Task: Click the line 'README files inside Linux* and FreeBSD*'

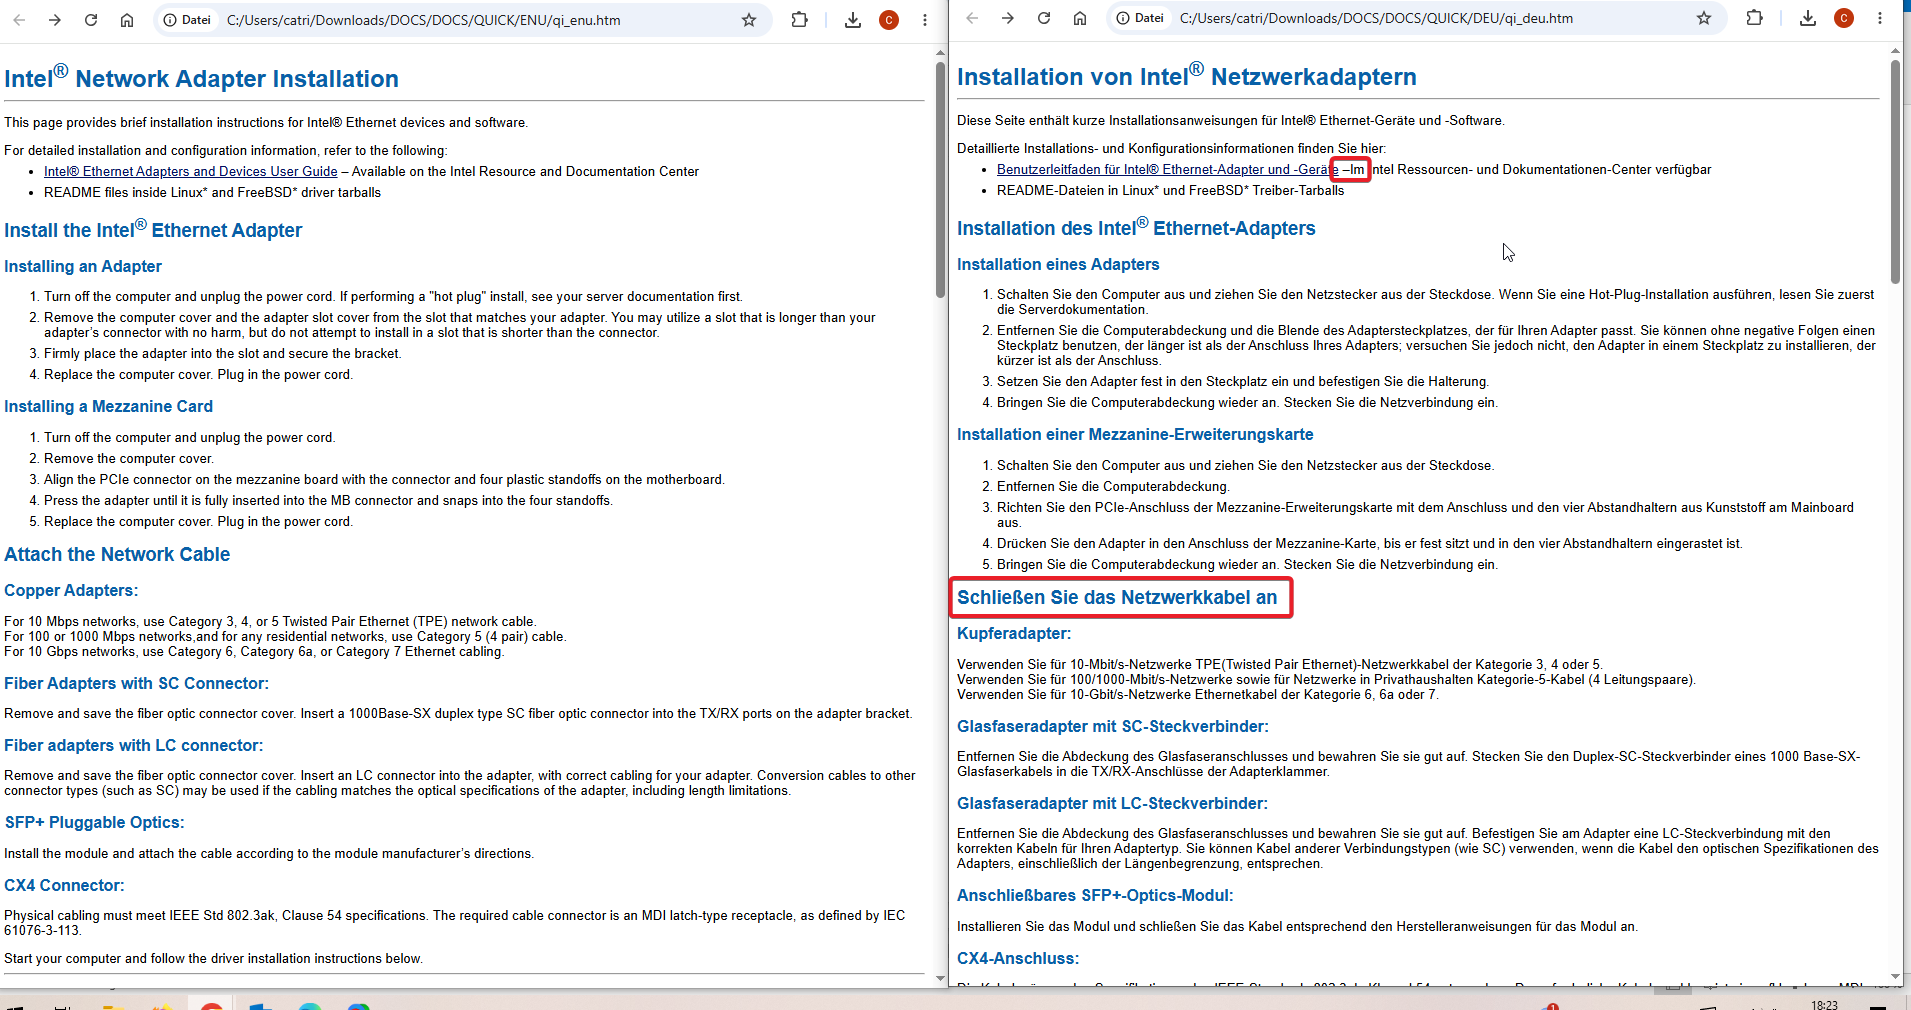Action: coord(212,193)
